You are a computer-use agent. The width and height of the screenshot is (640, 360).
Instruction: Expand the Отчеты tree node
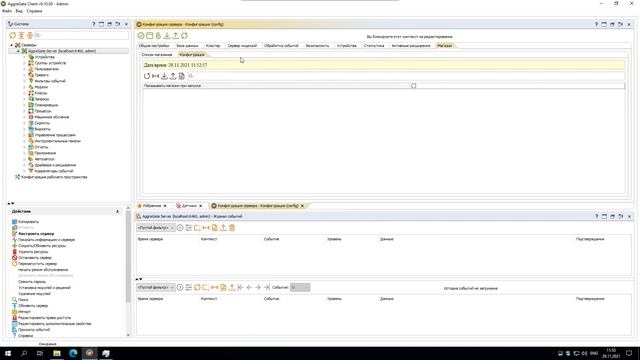click(x=24, y=147)
